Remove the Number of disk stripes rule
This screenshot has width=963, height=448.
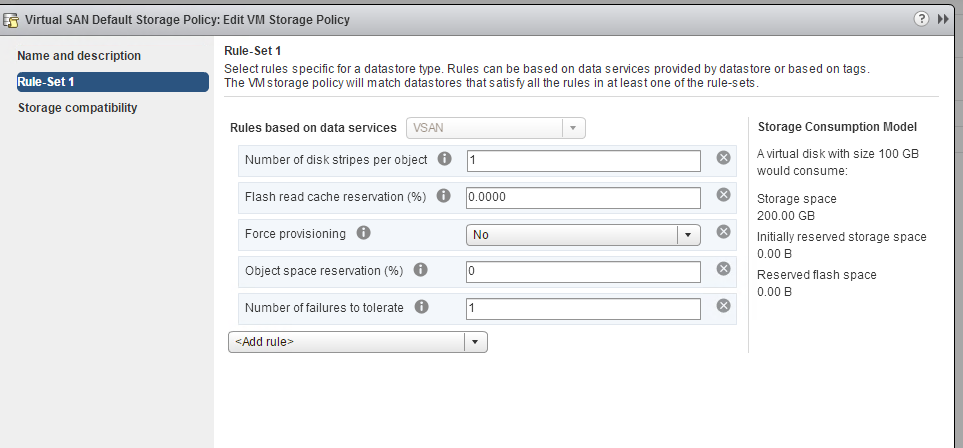click(723, 158)
